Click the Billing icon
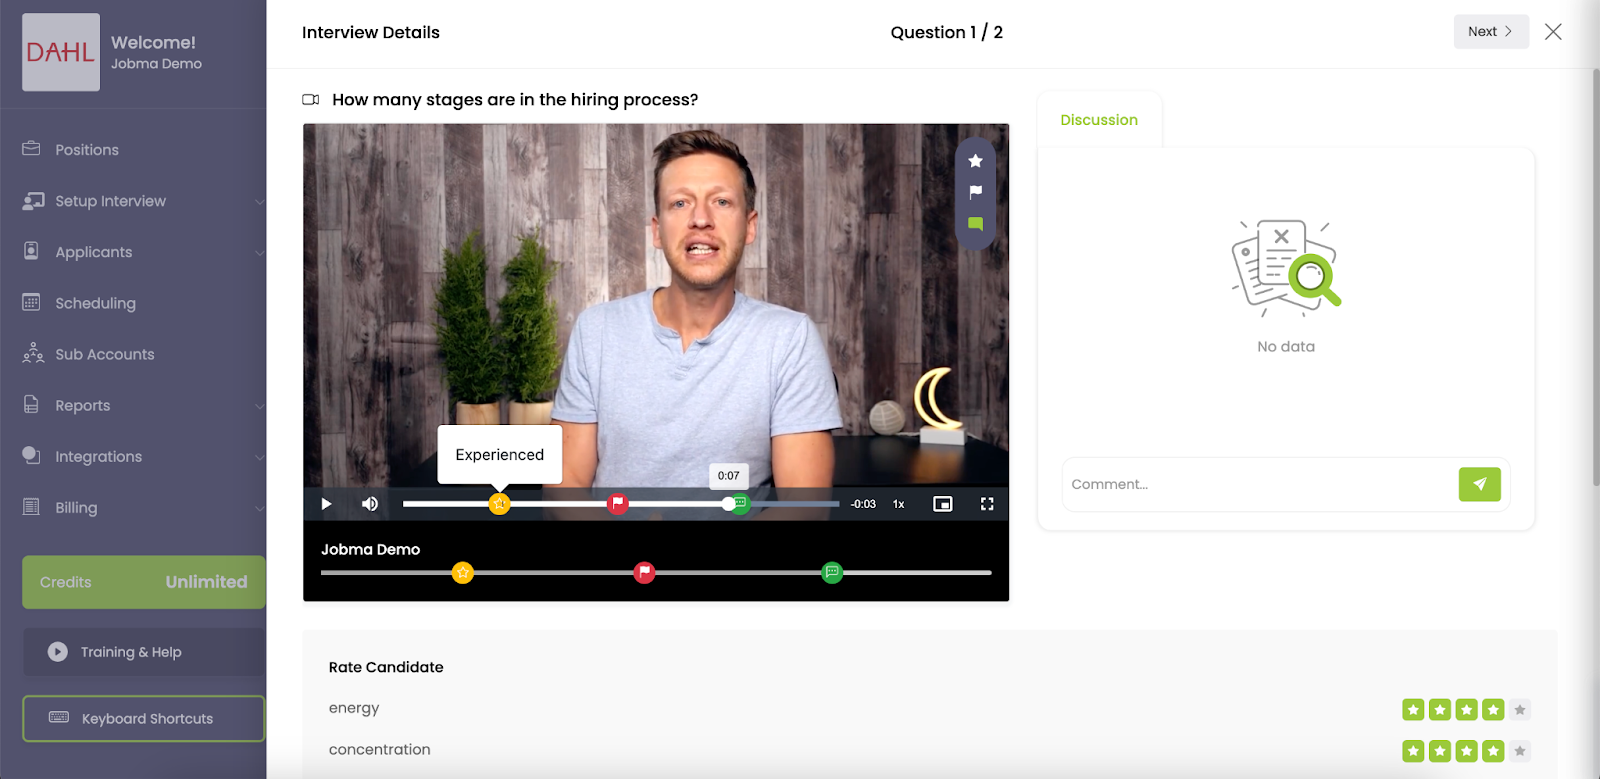This screenshot has width=1600, height=779. 31,506
